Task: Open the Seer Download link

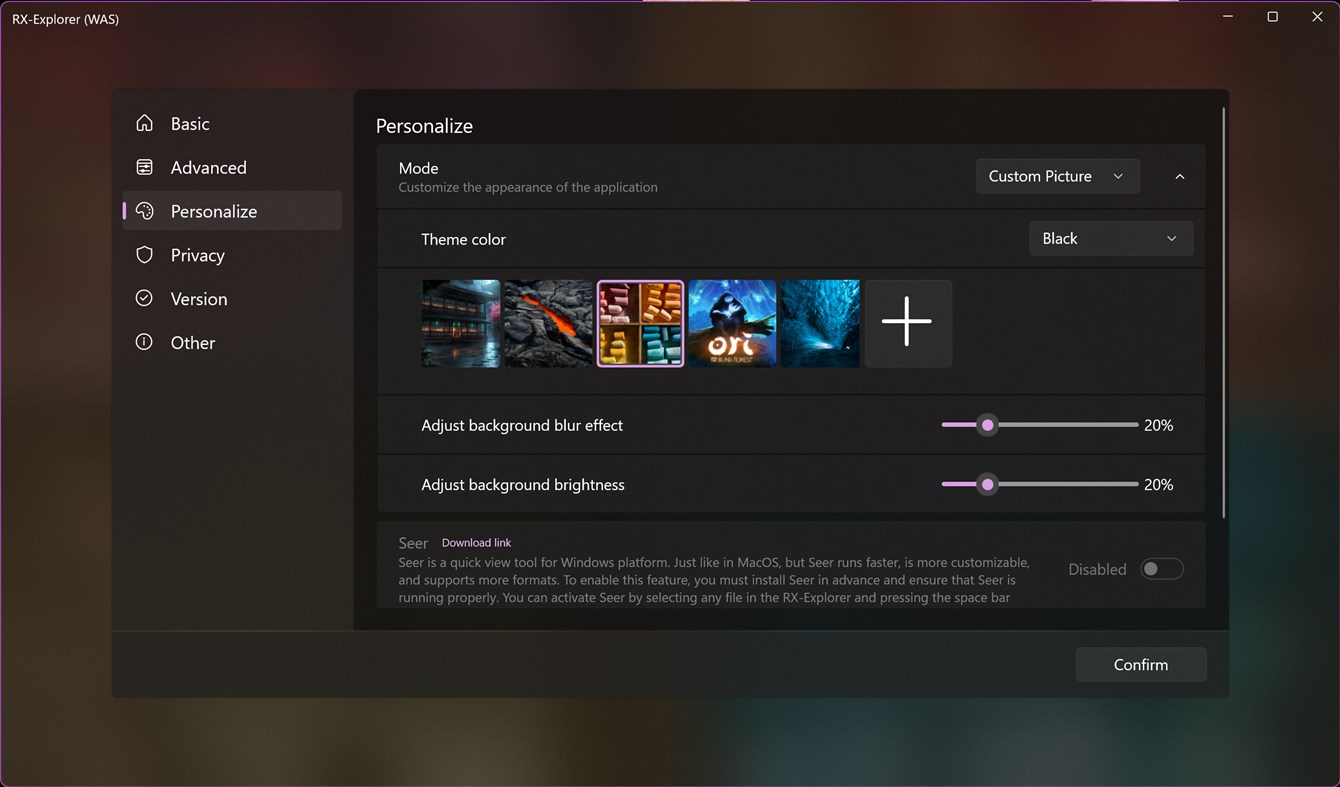Action: pos(476,542)
